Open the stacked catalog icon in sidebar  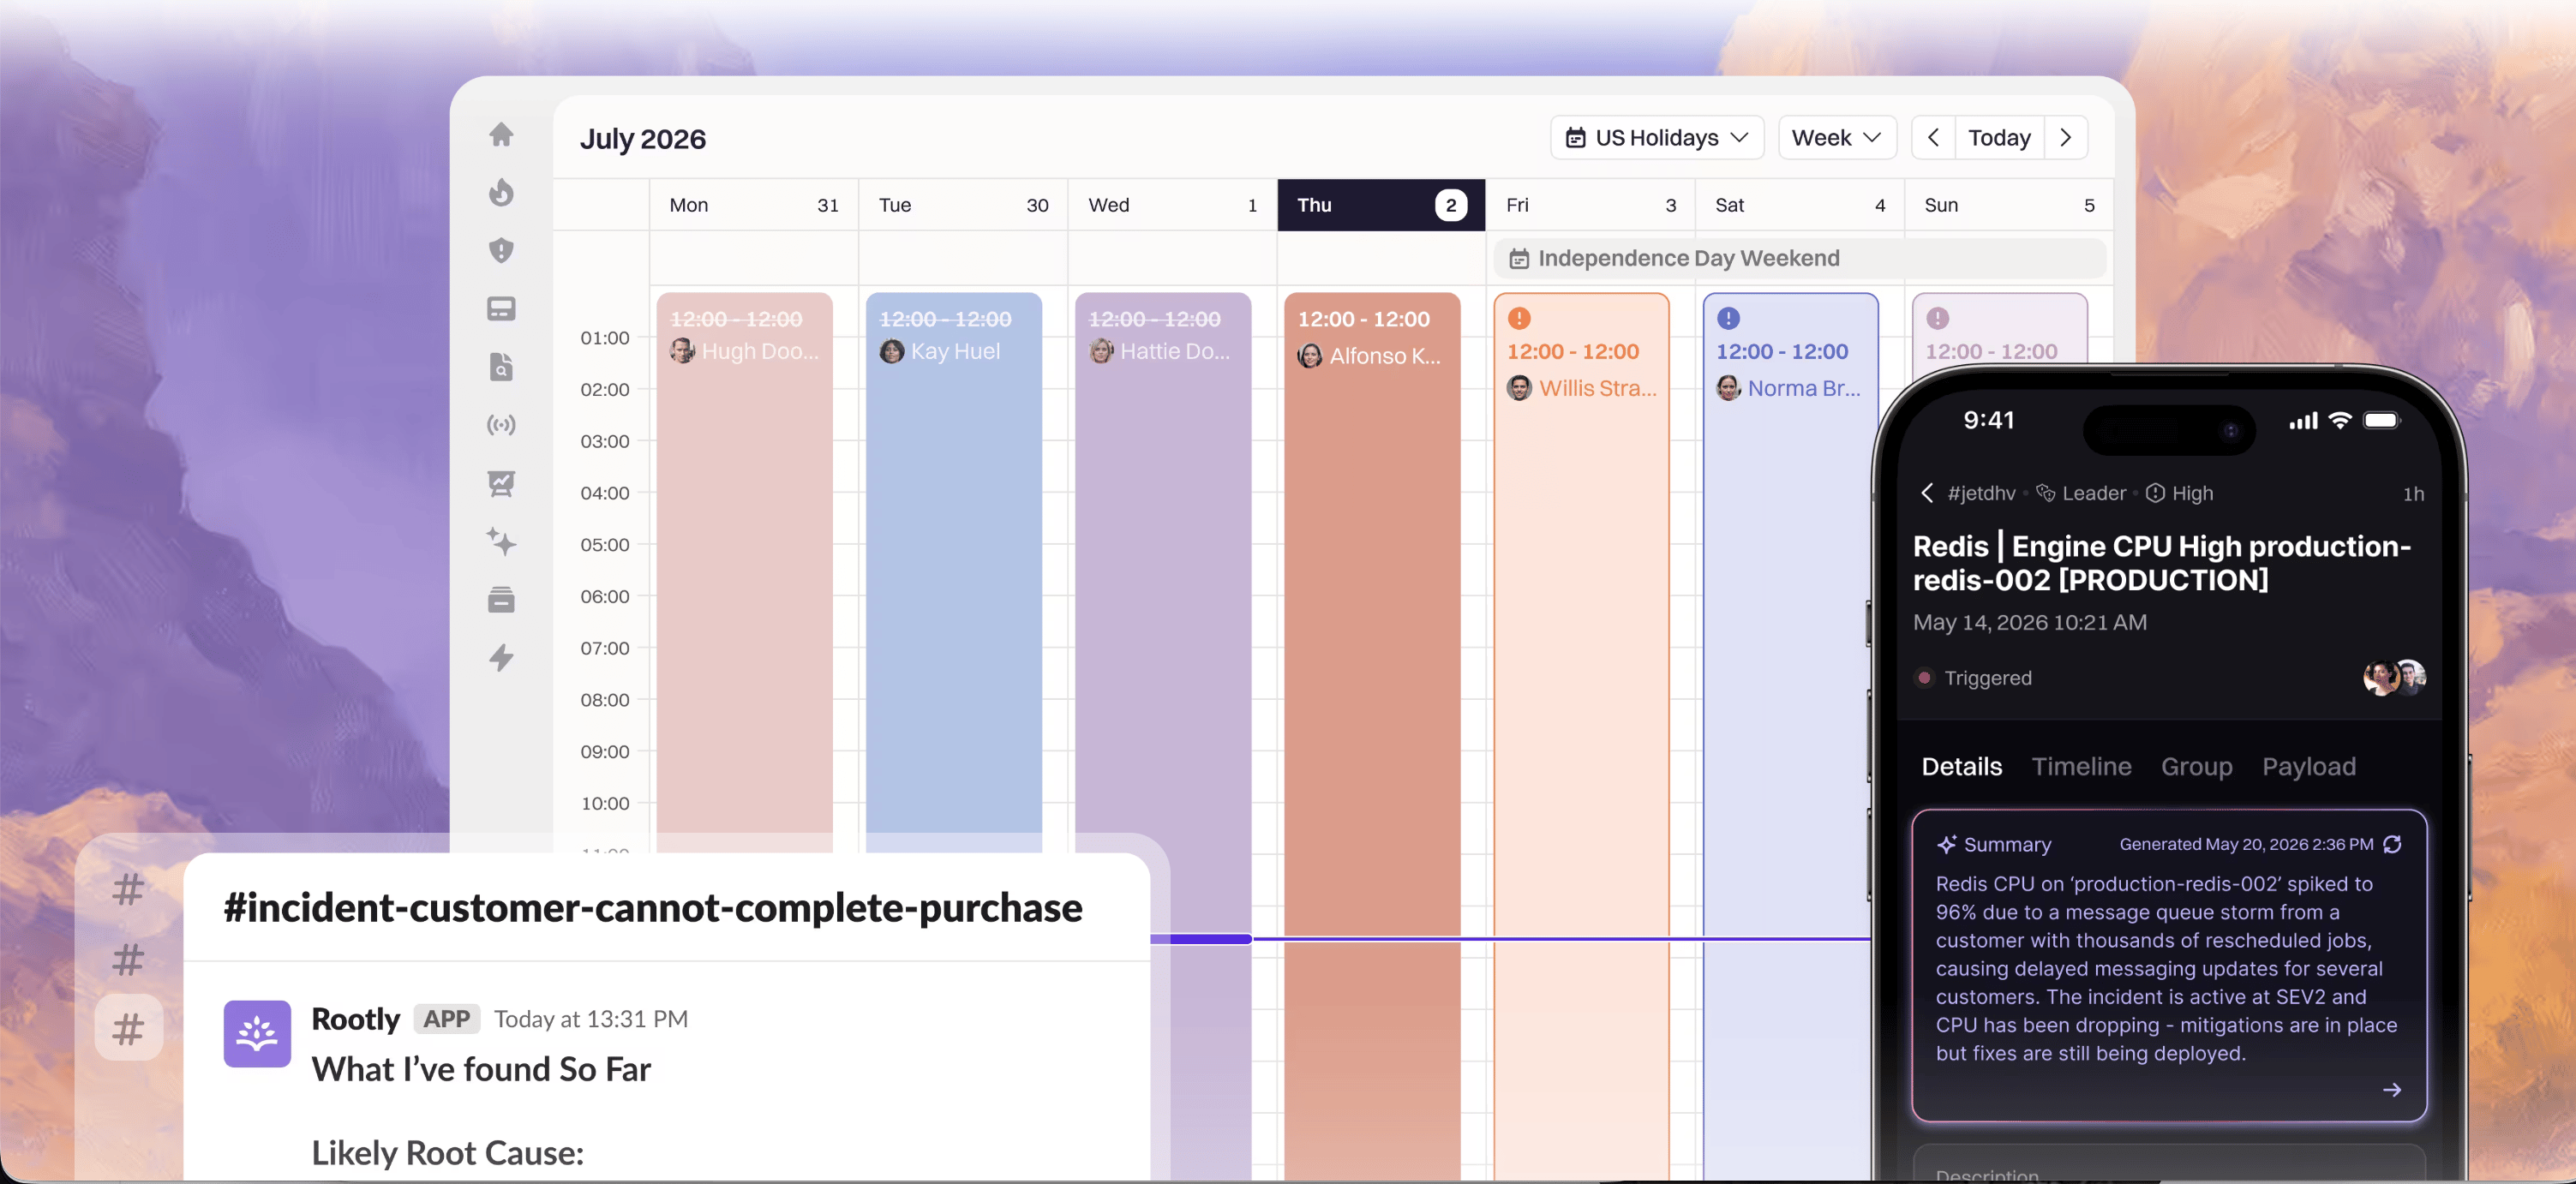[x=501, y=600]
